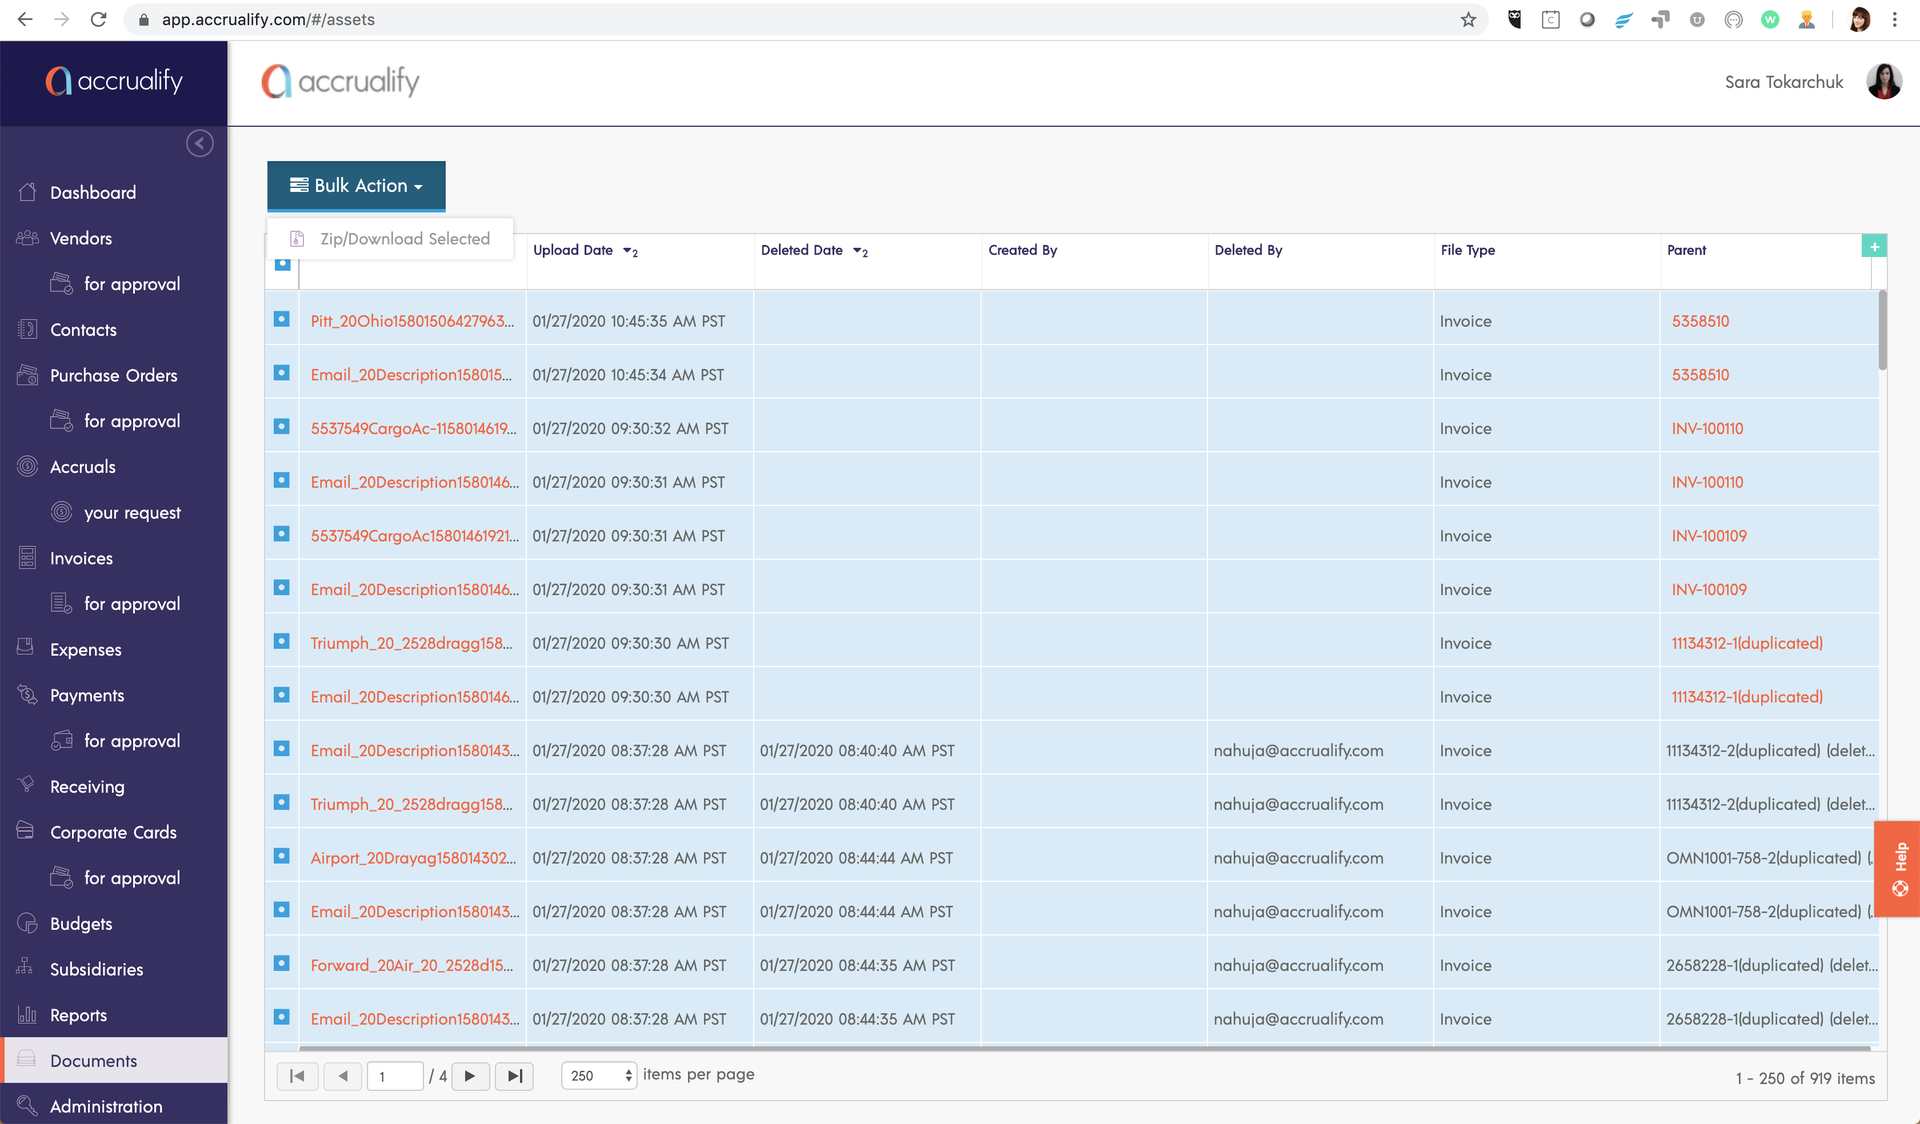Go to previous page of results
The height and width of the screenshot is (1124, 1920).
click(343, 1076)
